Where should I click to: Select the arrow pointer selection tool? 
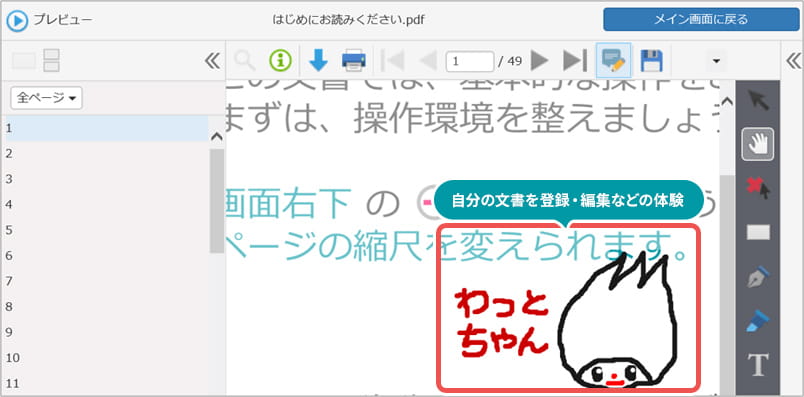pyautogui.click(x=758, y=101)
